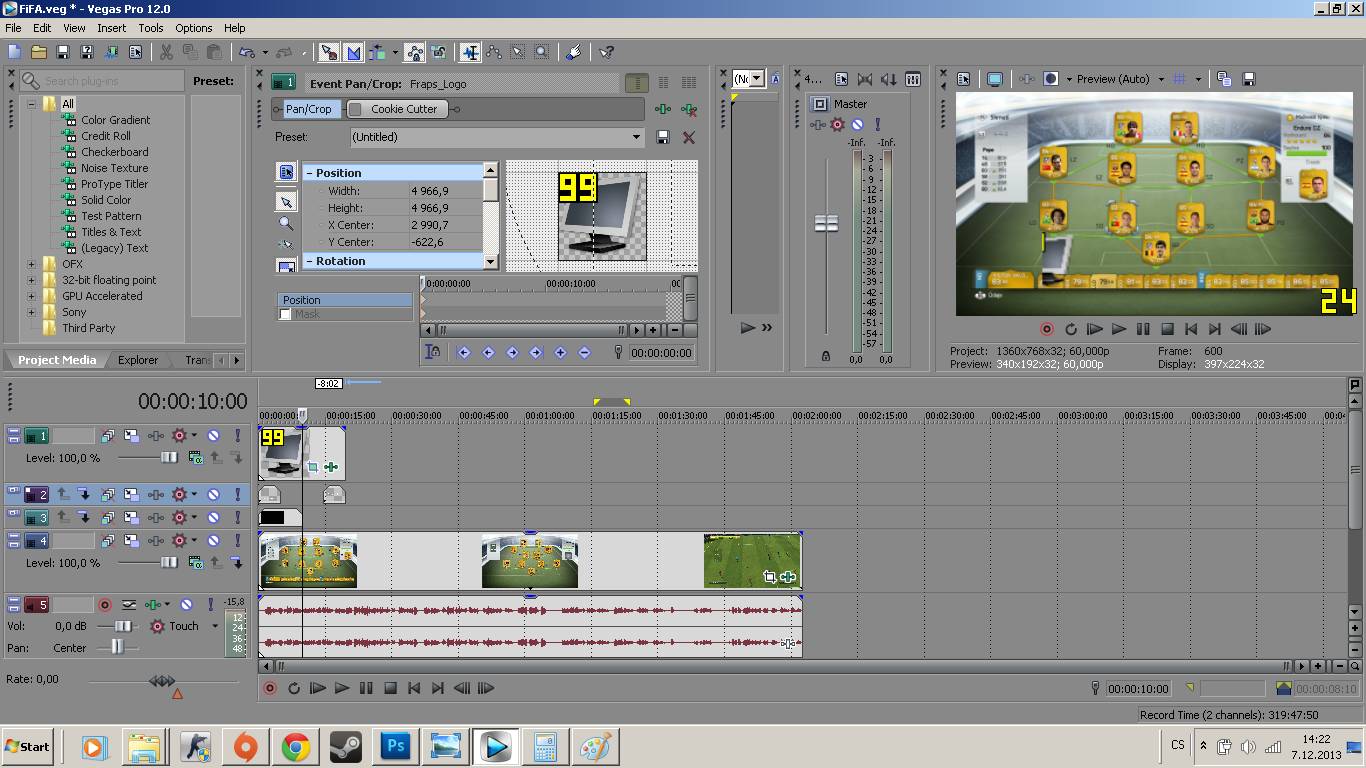Select Titles & Text generator
This screenshot has width=1366, height=768.
(x=111, y=232)
